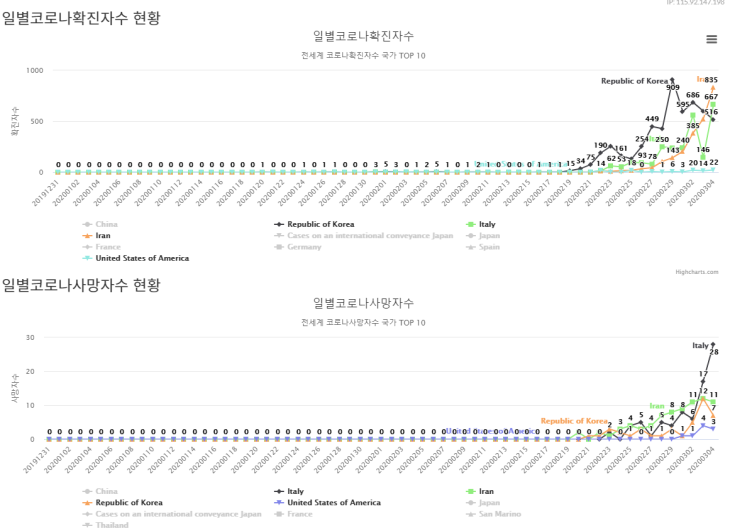The image size is (730, 531).
Task: Click the 835 data point of Iran
Action: click(713, 88)
